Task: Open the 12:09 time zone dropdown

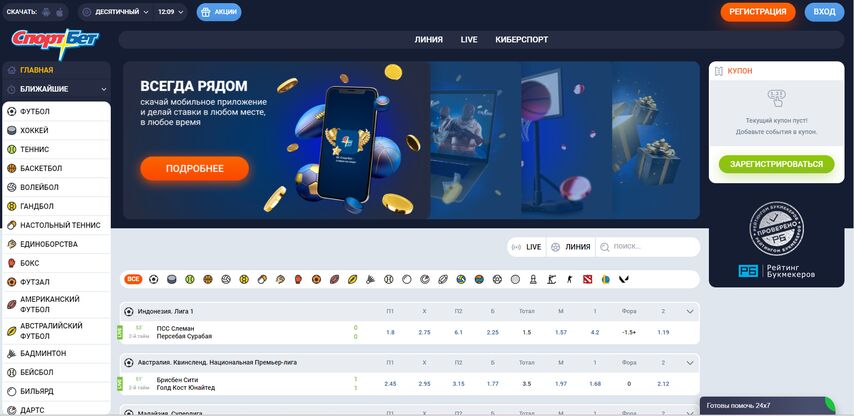Action: pyautogui.click(x=171, y=13)
